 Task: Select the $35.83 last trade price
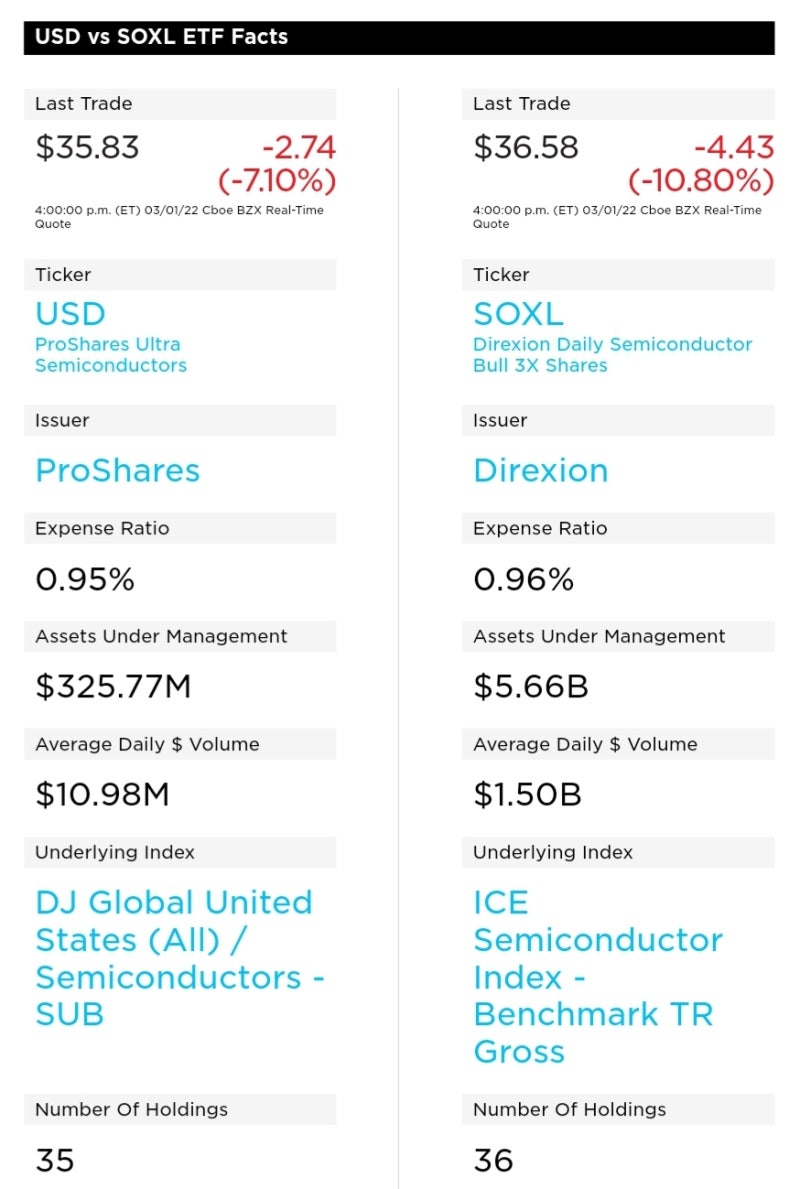click(x=87, y=148)
